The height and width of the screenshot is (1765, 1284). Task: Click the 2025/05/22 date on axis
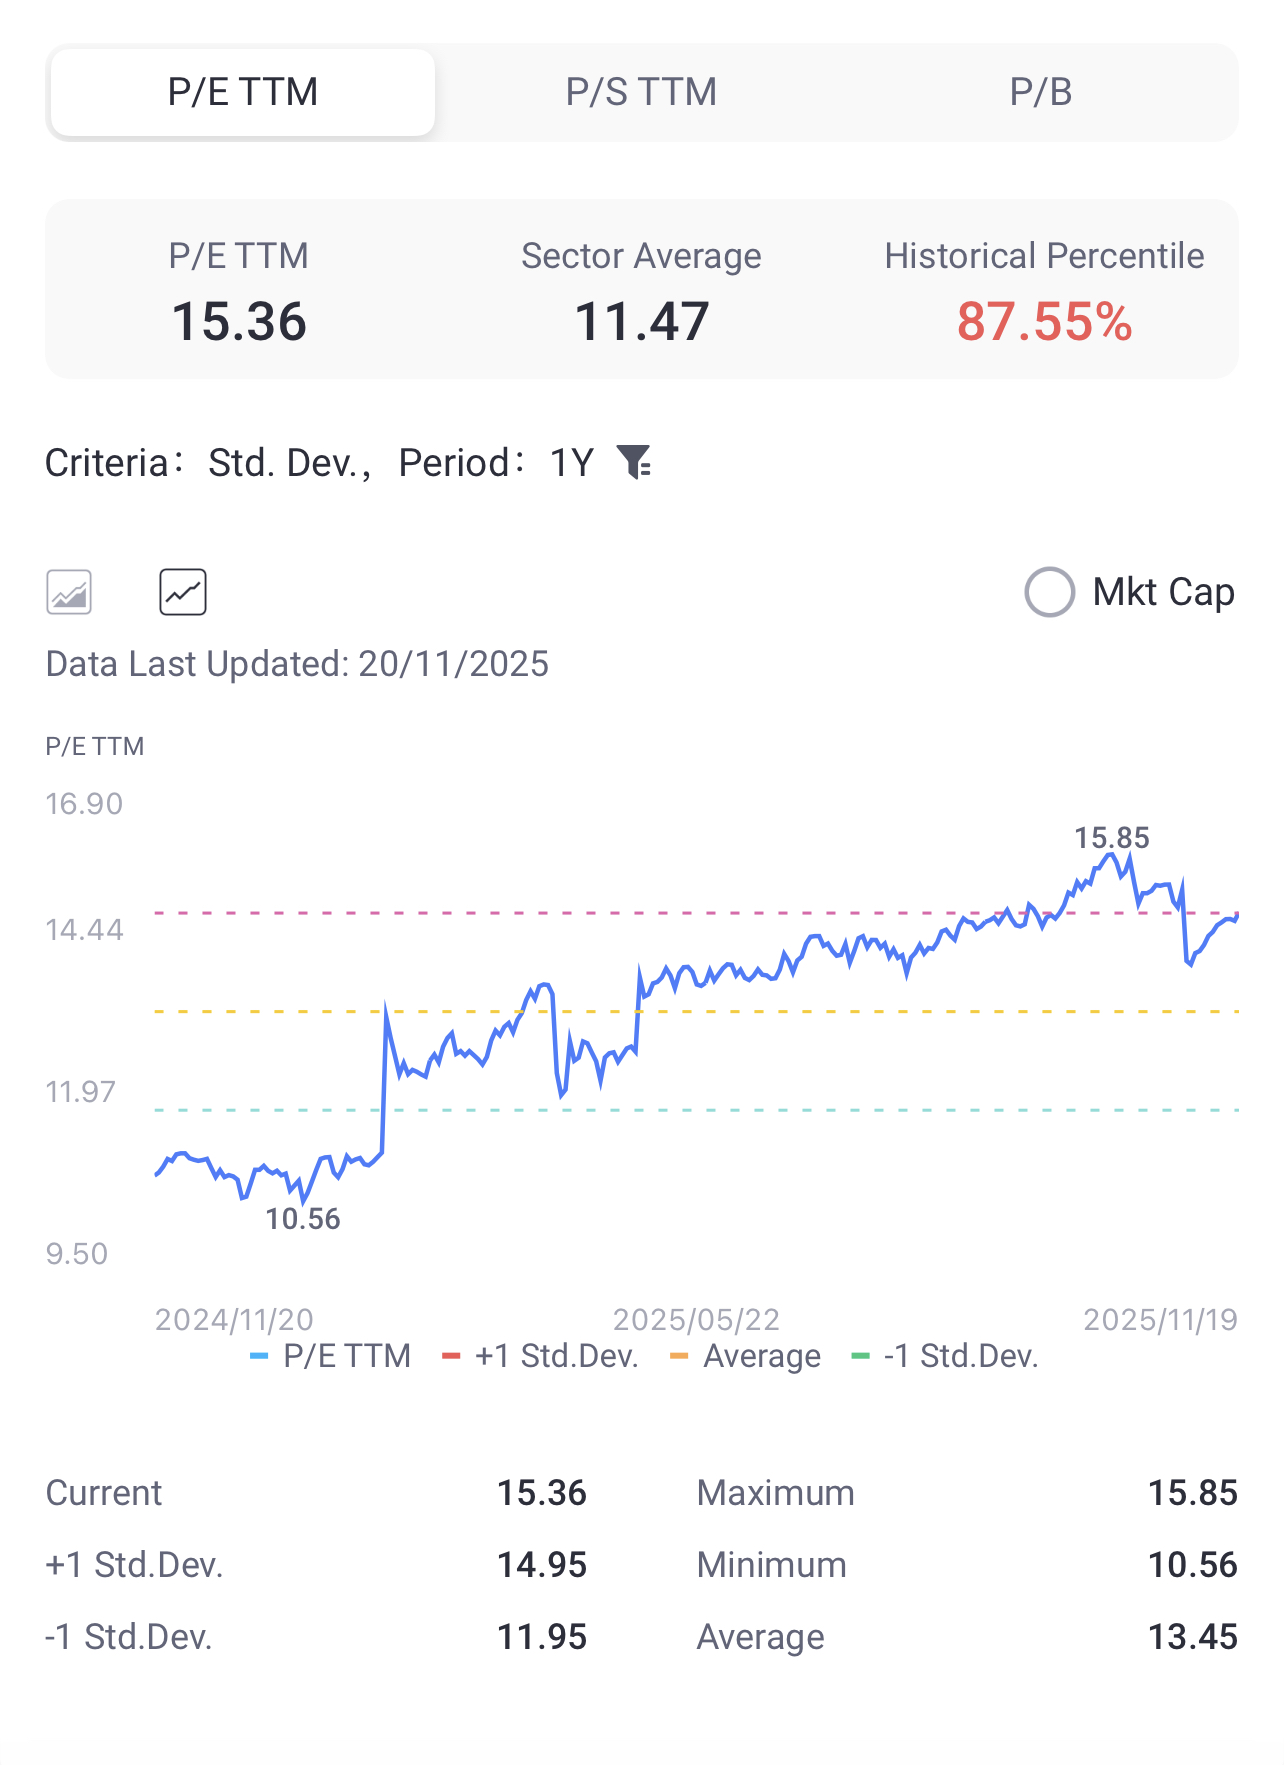[x=696, y=1320]
